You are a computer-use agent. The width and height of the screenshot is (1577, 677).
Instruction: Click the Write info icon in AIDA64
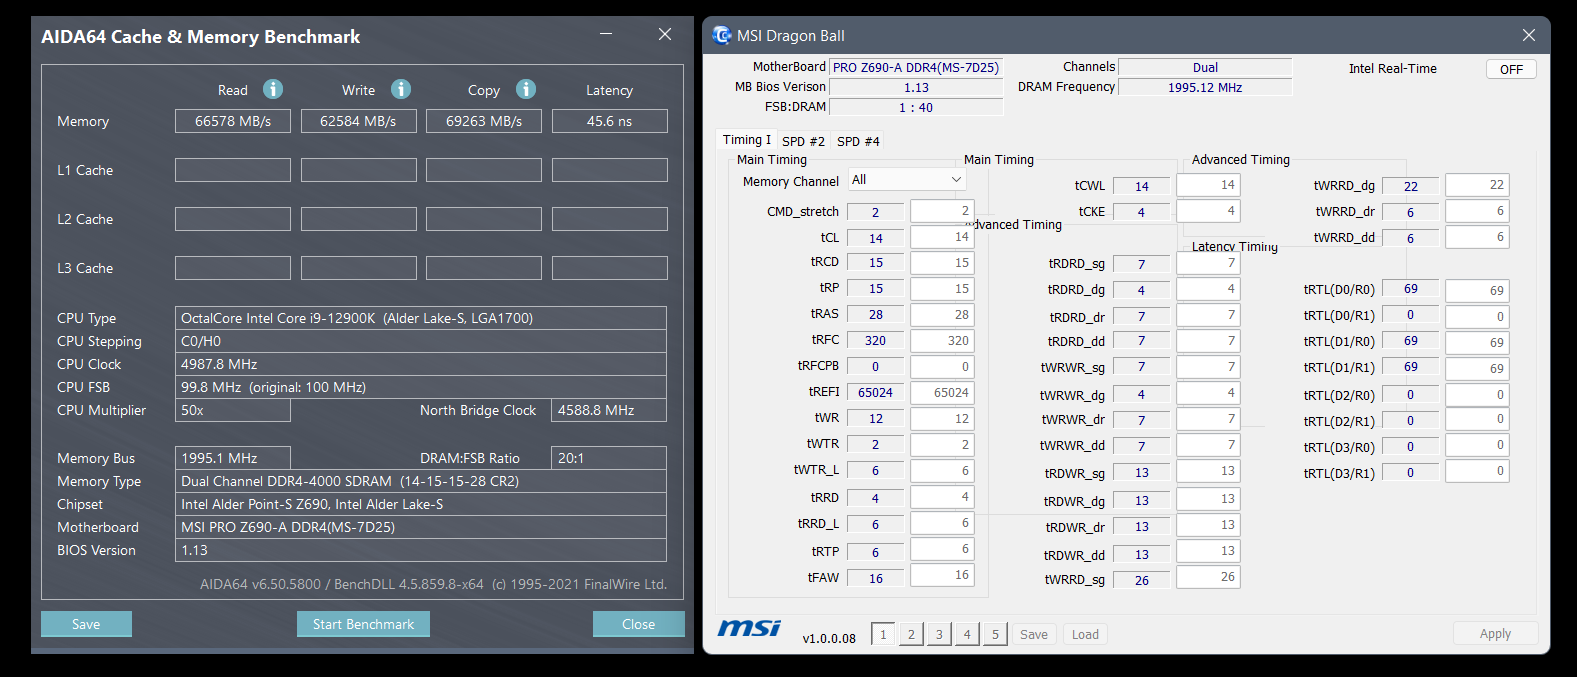401,89
